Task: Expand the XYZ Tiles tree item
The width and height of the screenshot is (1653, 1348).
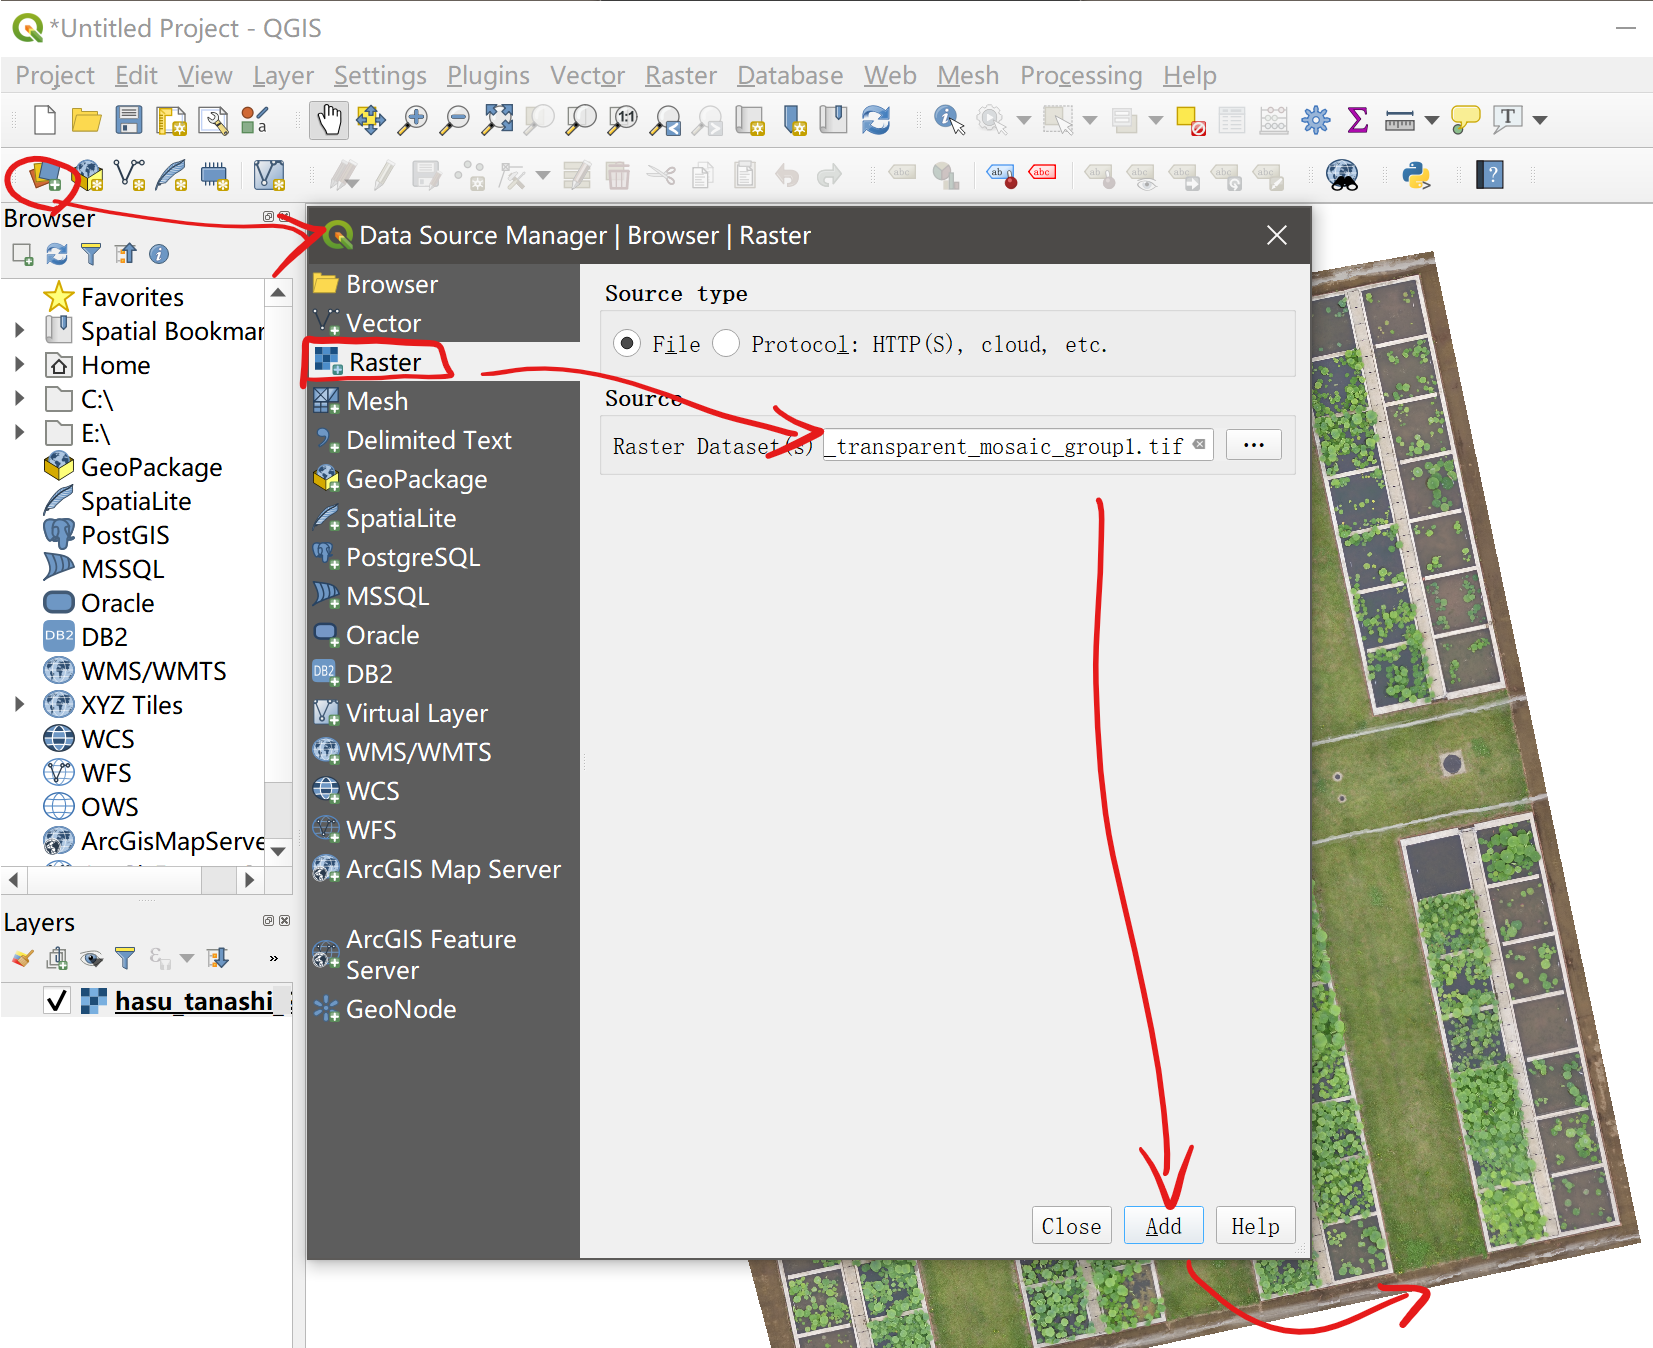Action: coord(19,704)
